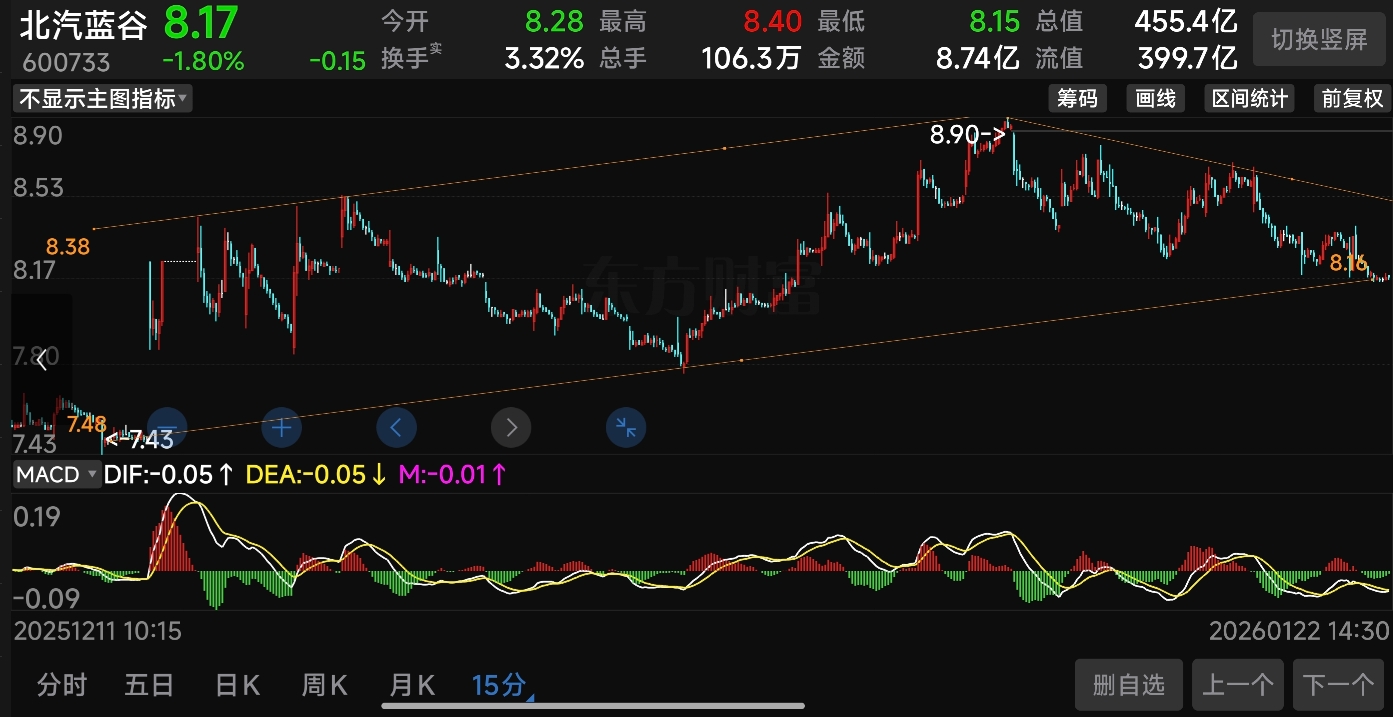Tap the collapse-arrows shrink icon
The image size is (1393, 717).
coord(626,428)
